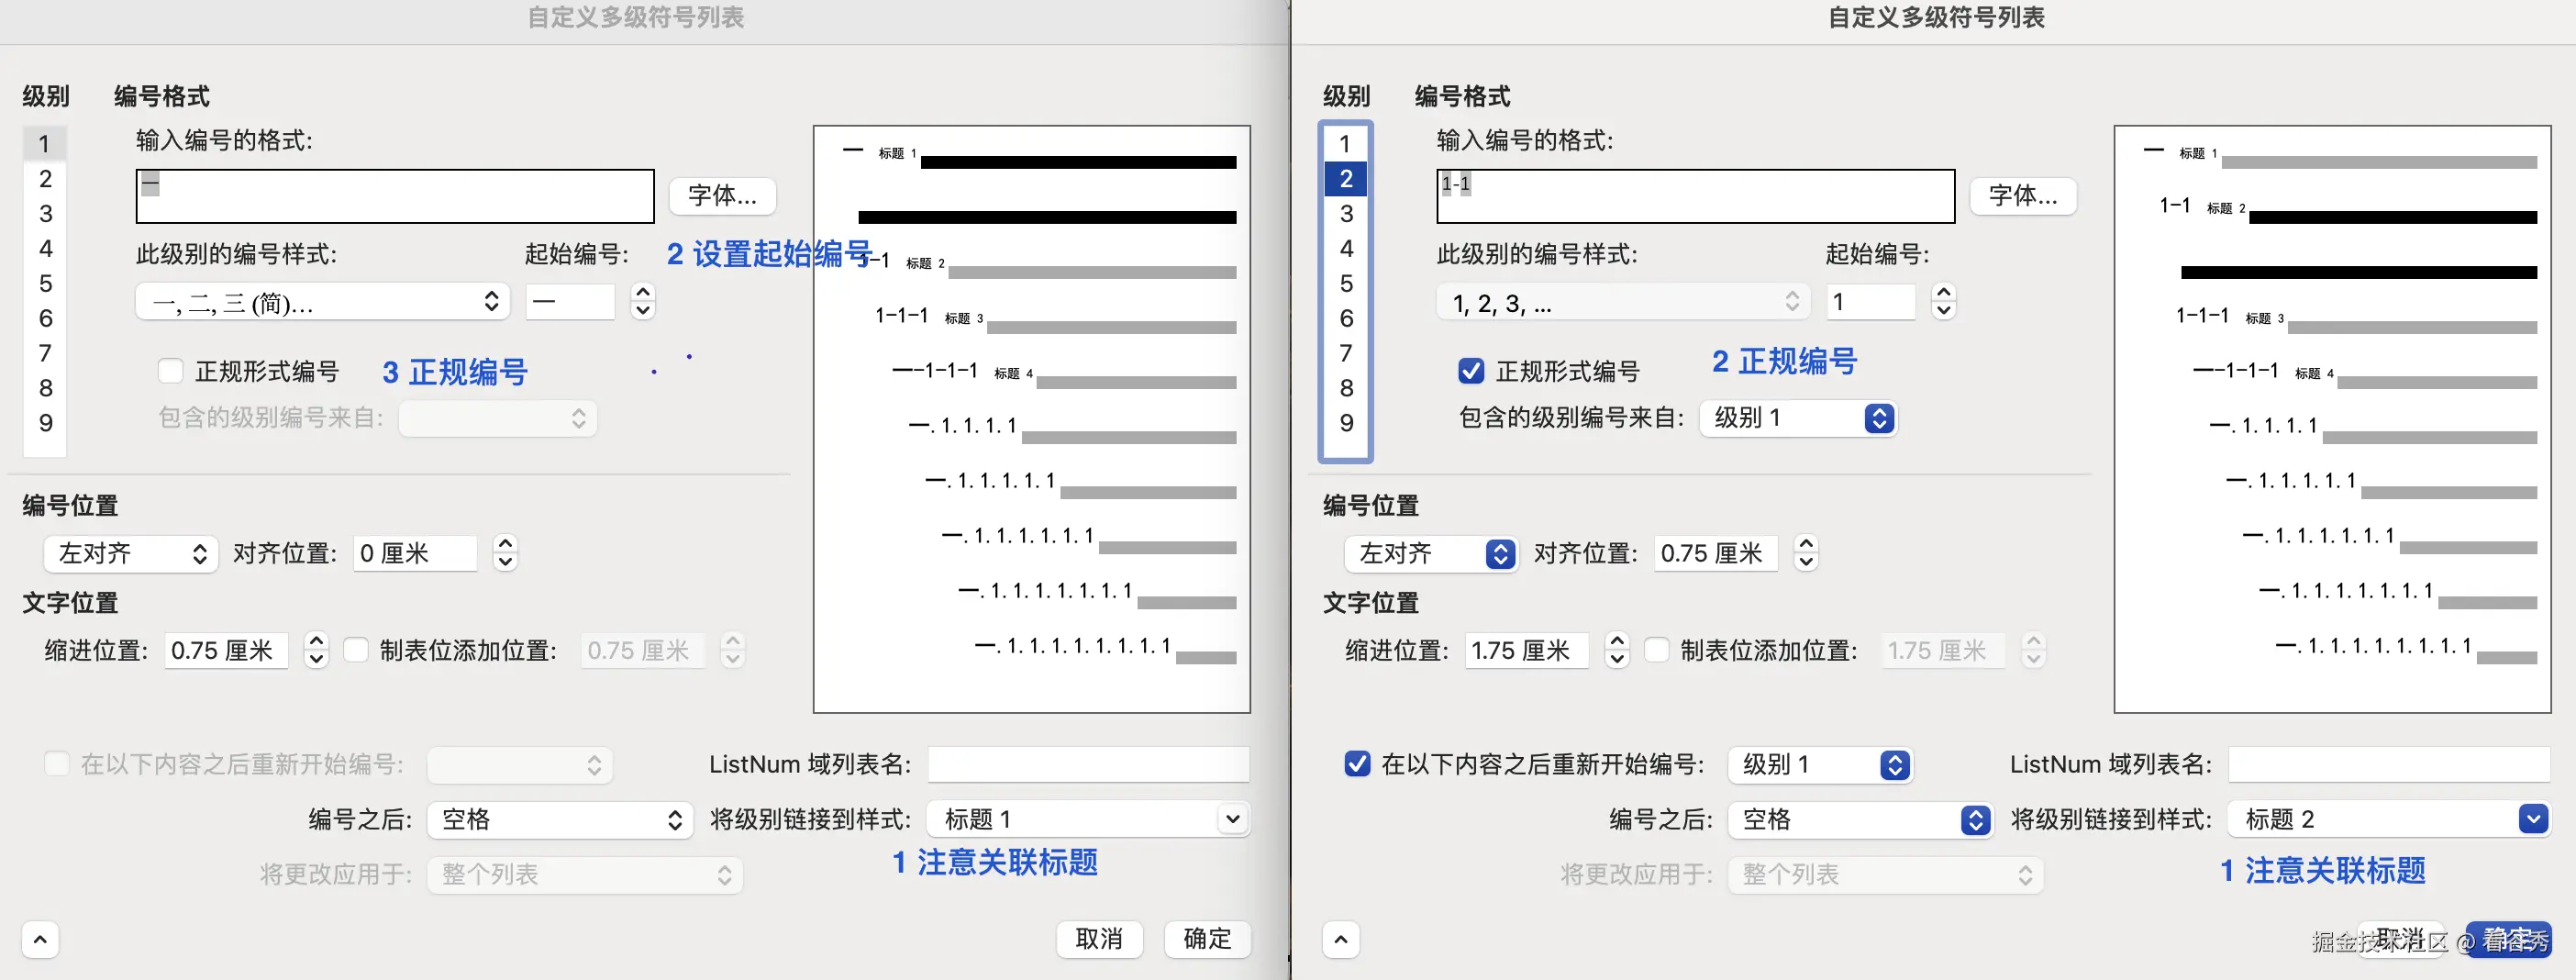Click the number format field showing 1-1

click(x=1693, y=196)
